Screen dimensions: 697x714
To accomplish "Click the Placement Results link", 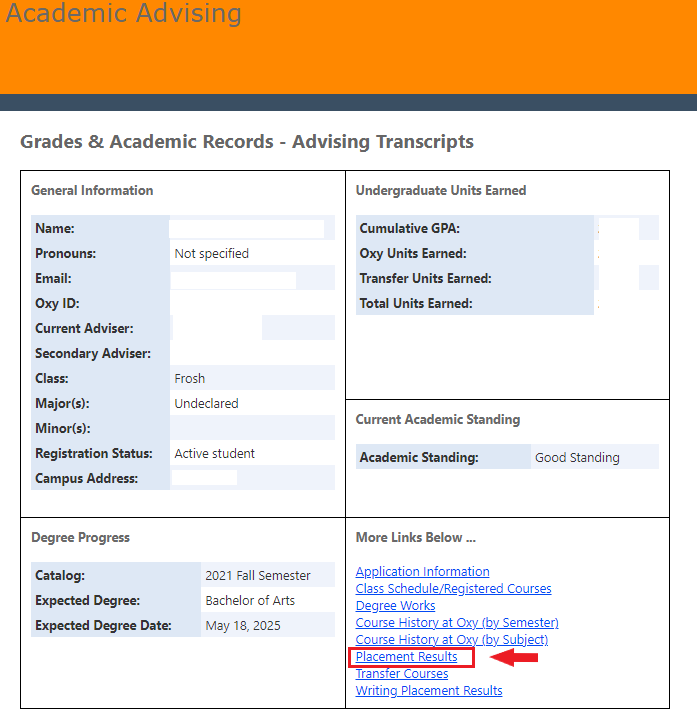I will click(x=406, y=657).
